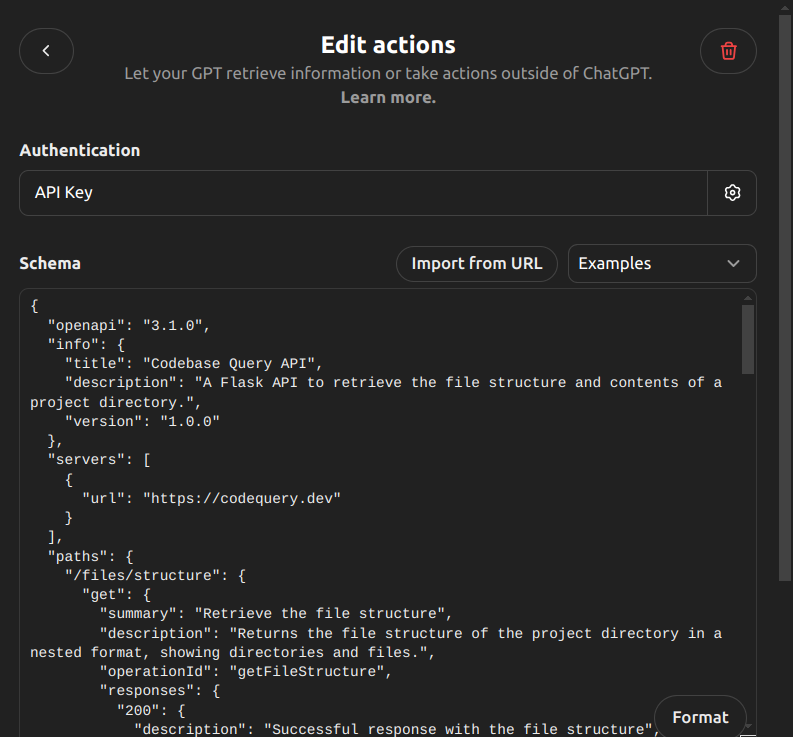Click the "version": "1.0.0" line
This screenshot has width=793, height=740.
click(142, 421)
